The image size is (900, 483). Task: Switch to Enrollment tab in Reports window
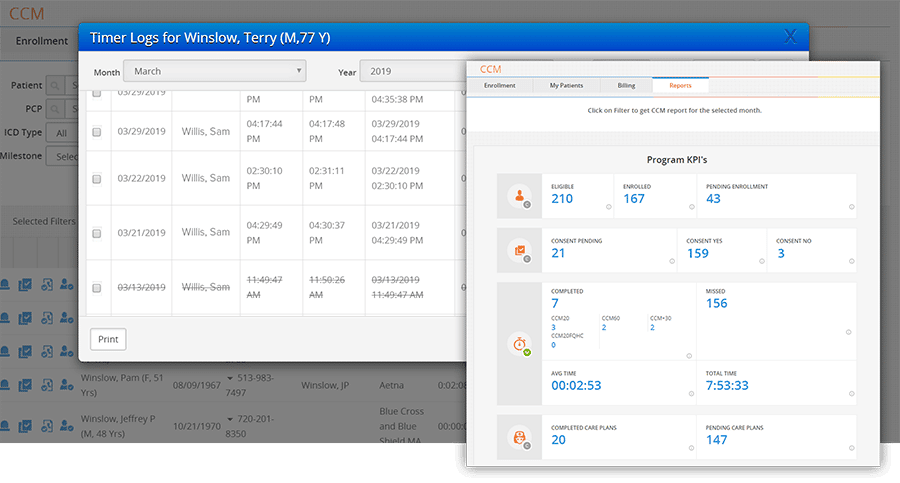499,86
